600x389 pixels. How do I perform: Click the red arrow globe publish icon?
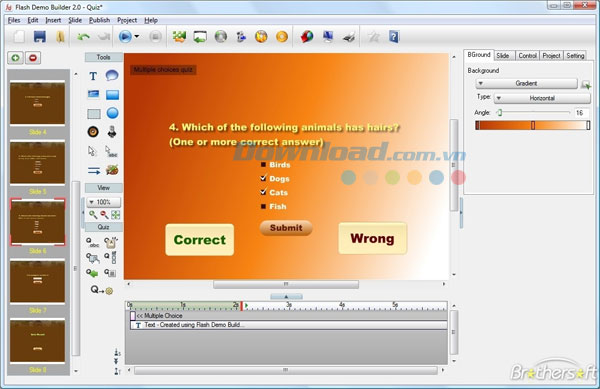tap(307, 37)
